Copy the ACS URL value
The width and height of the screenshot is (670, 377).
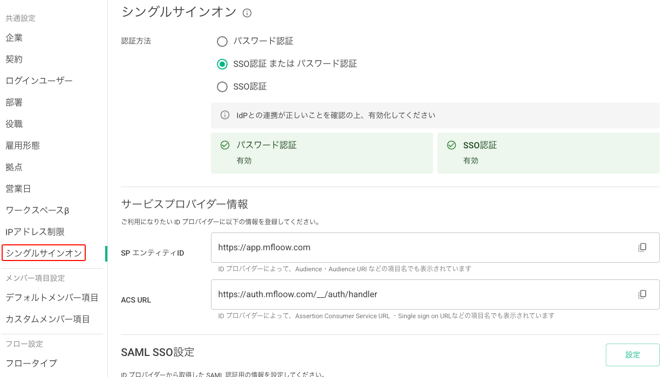(x=642, y=294)
